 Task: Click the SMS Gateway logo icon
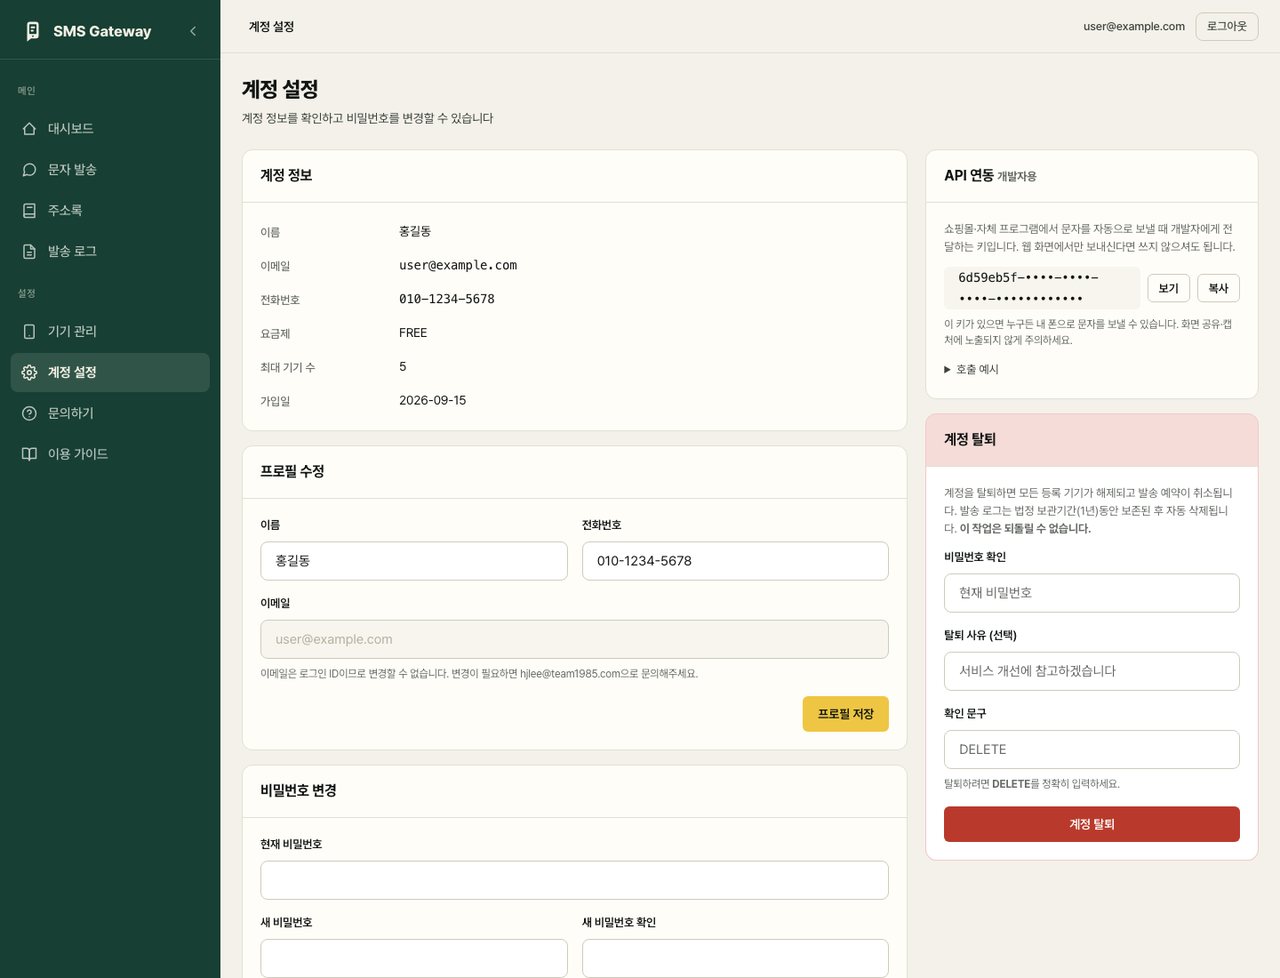point(32,31)
